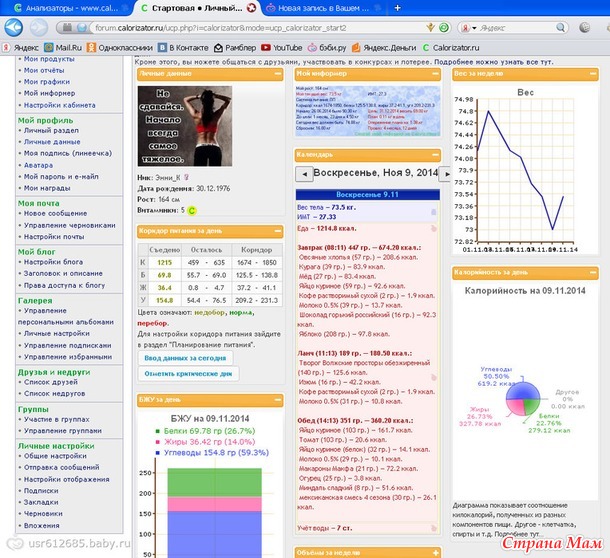Open the Рамблер bookmark
The width and height of the screenshot is (610, 558).
pyautogui.click(x=235, y=48)
